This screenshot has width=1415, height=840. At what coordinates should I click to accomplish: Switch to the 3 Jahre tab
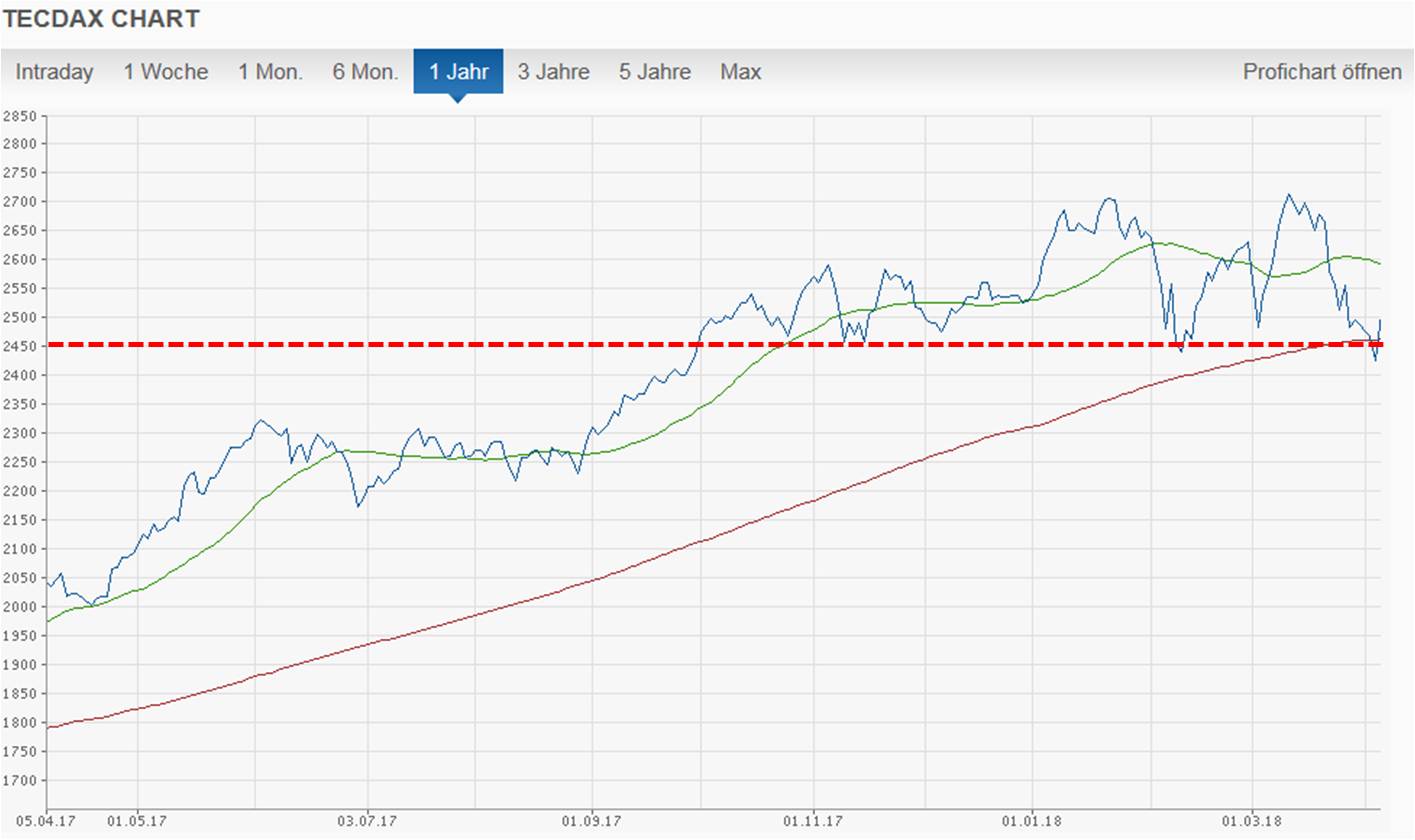click(x=553, y=72)
